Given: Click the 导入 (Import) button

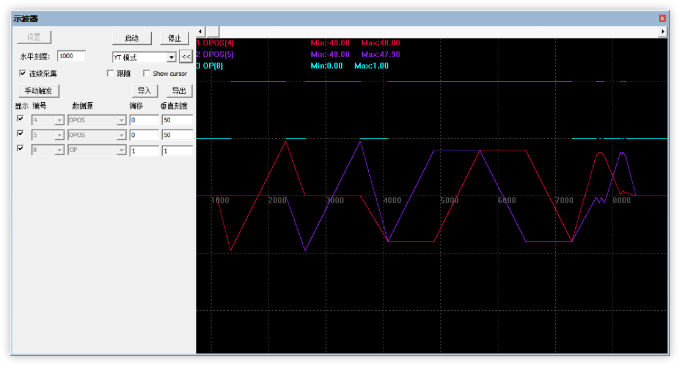Looking at the screenshot, I should coord(144,91).
